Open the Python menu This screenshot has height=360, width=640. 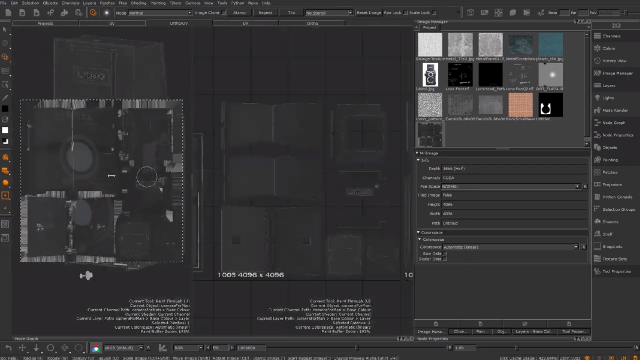pos(237,3)
